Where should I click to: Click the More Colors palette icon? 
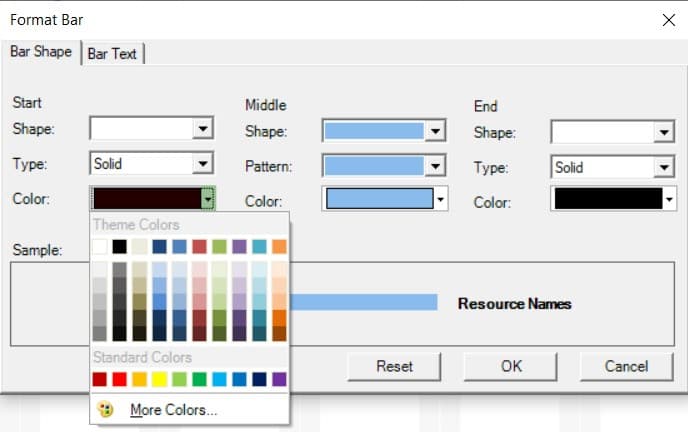(107, 409)
